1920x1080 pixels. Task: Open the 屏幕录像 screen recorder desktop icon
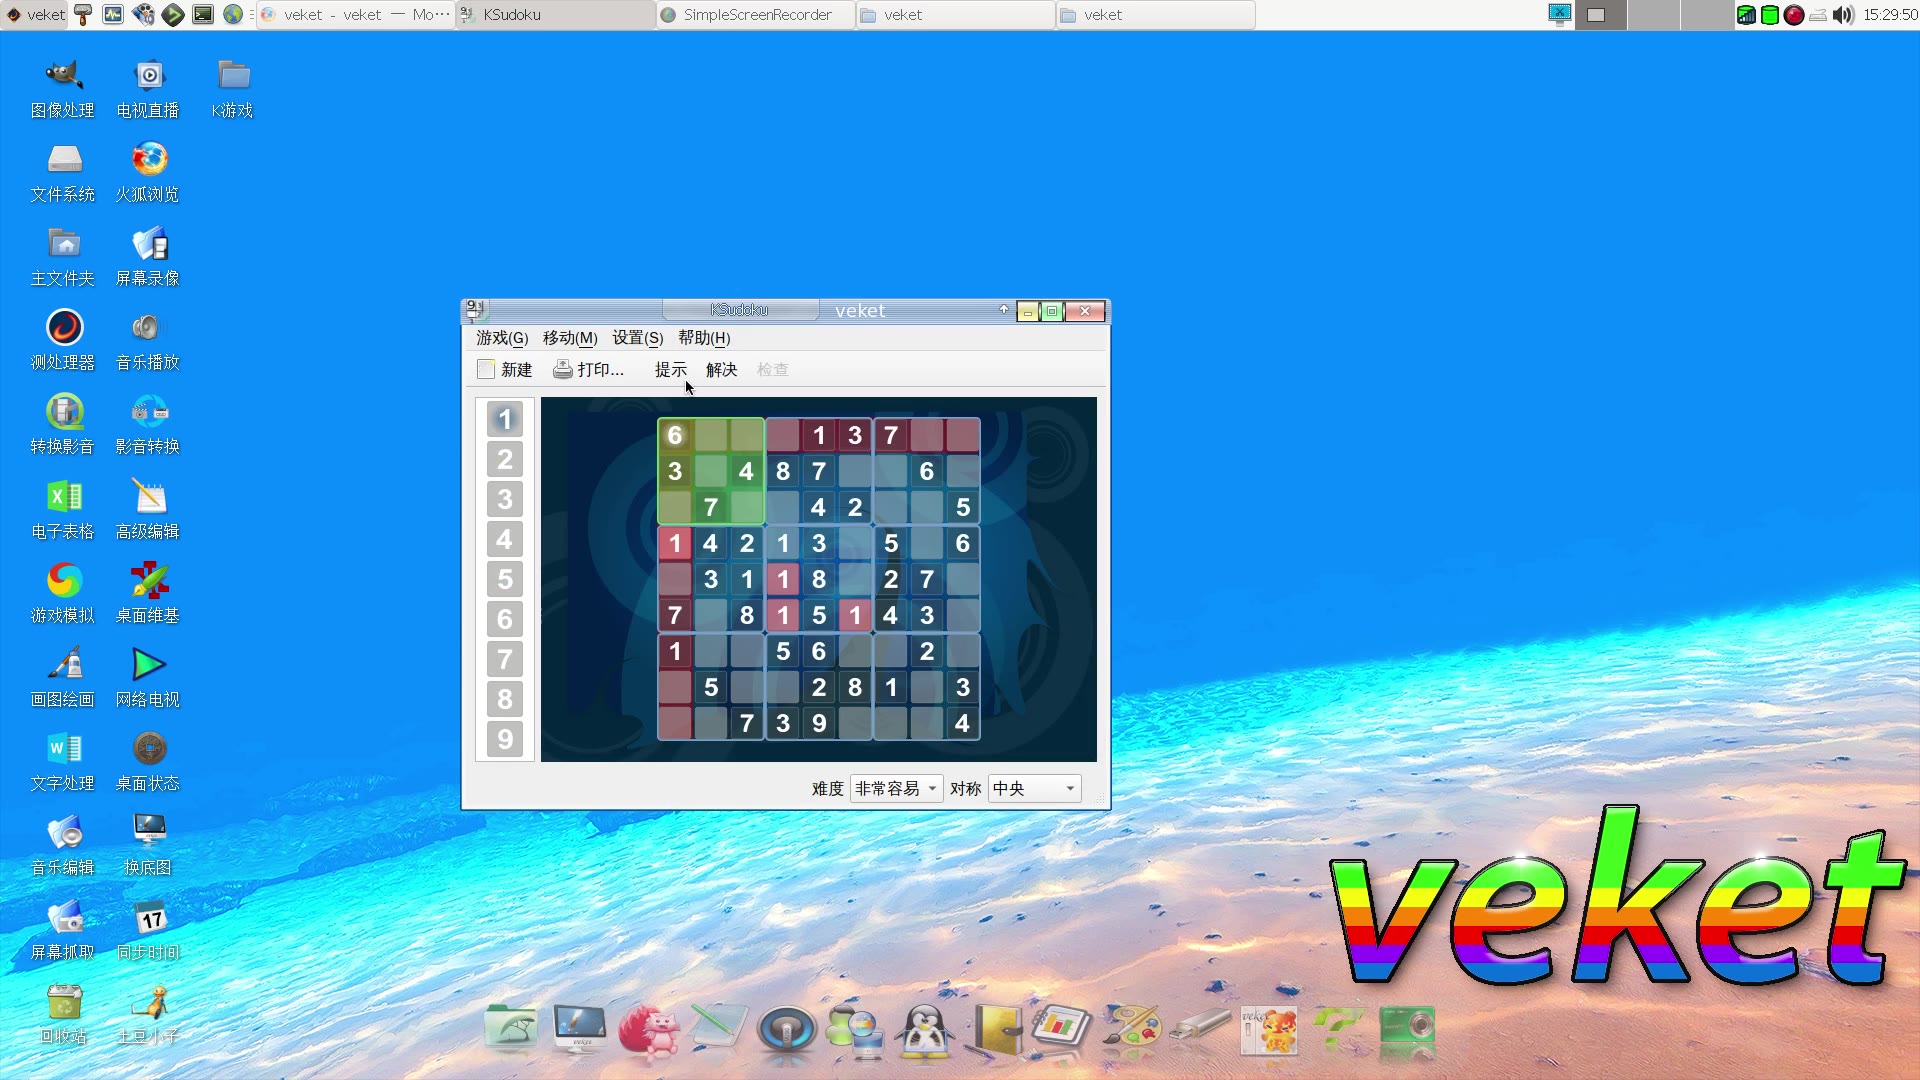(149, 244)
